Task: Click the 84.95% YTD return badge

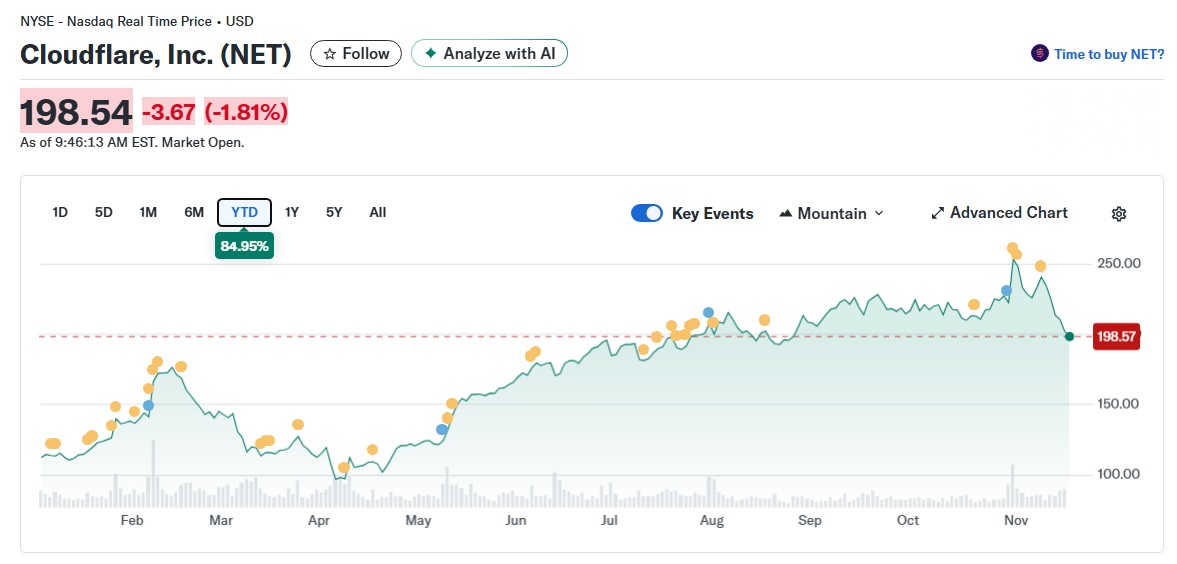Action: tap(244, 246)
